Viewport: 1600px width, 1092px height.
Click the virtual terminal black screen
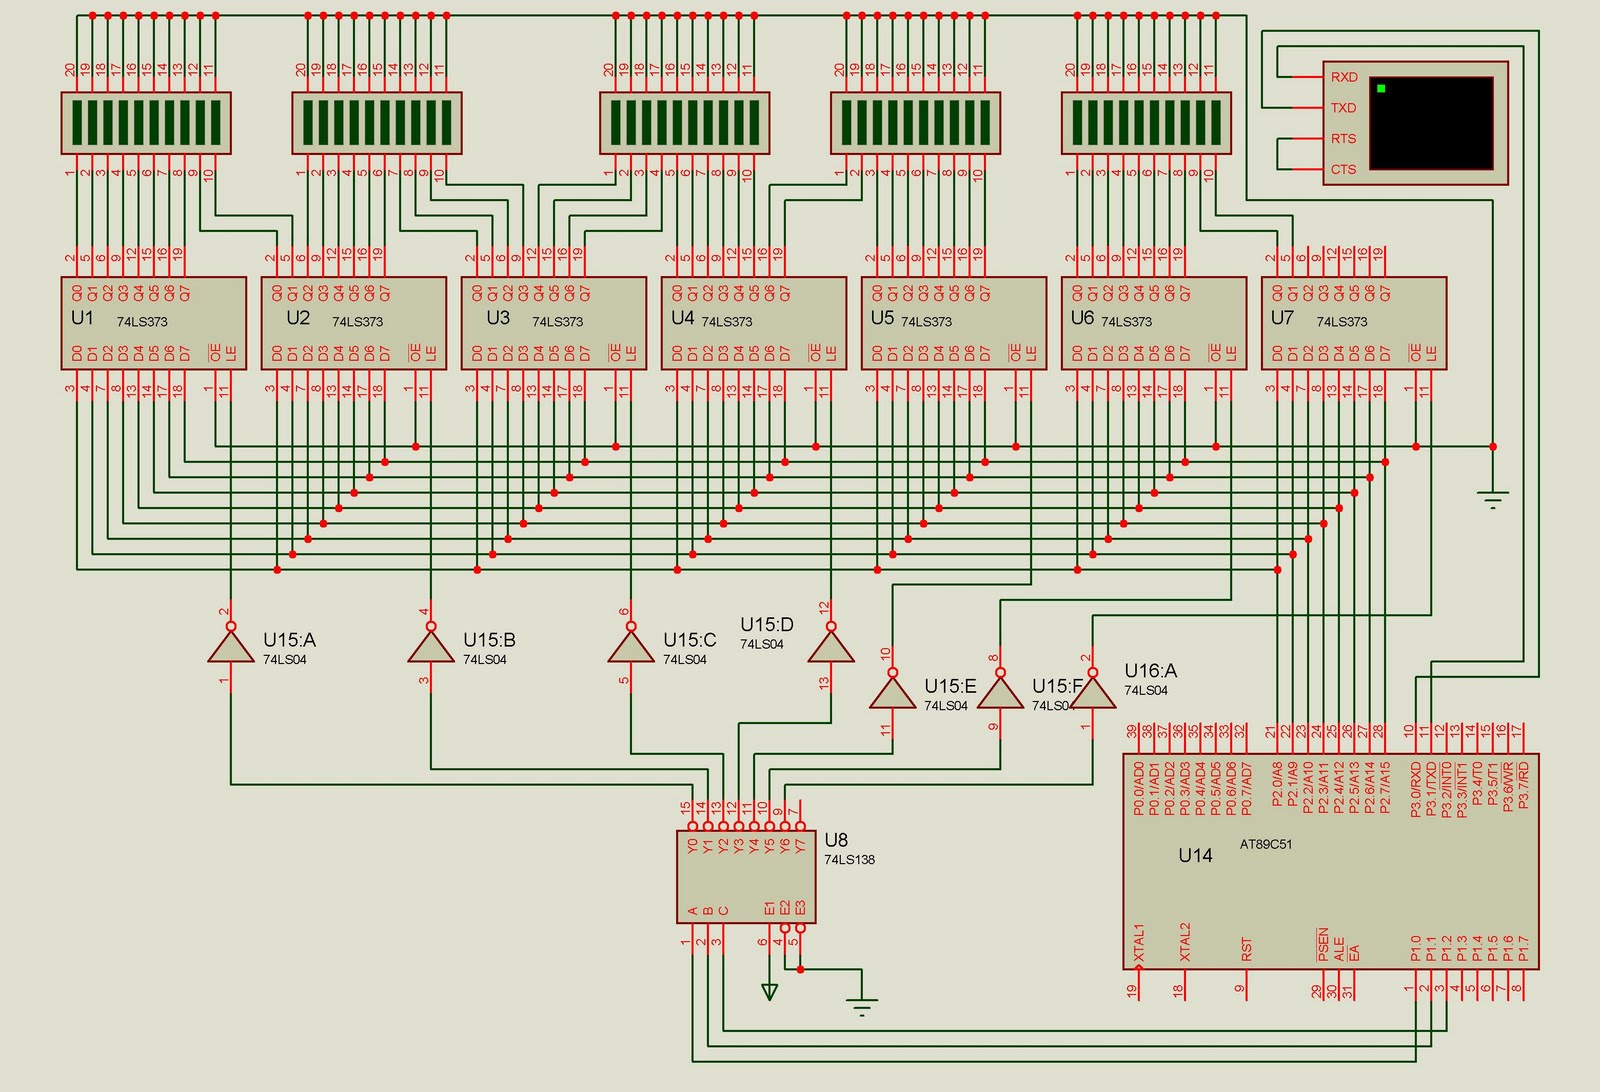1431,122
